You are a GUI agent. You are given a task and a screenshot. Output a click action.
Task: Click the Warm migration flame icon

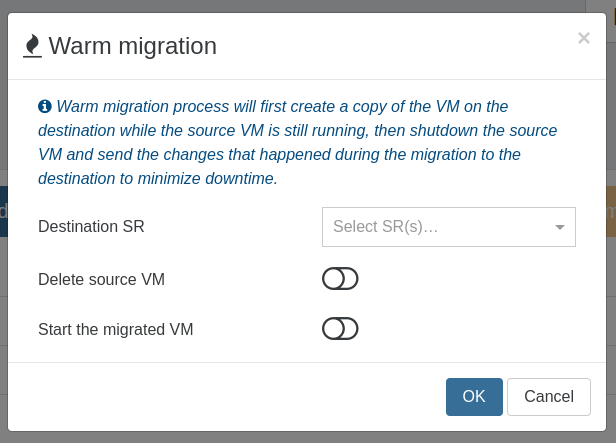click(x=32, y=46)
